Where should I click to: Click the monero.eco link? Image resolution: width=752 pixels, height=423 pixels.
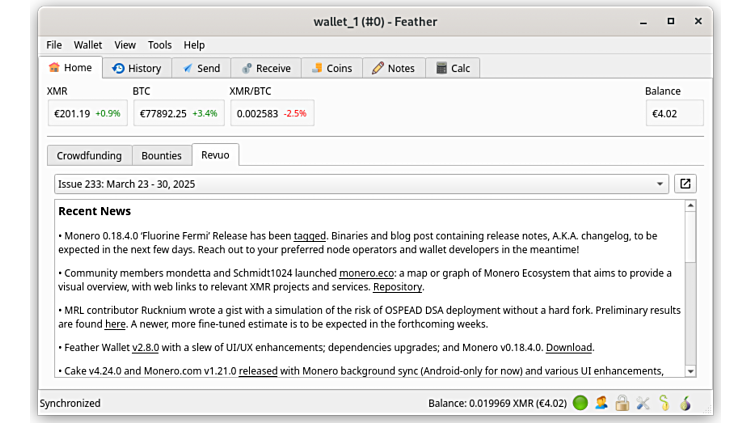(365, 272)
